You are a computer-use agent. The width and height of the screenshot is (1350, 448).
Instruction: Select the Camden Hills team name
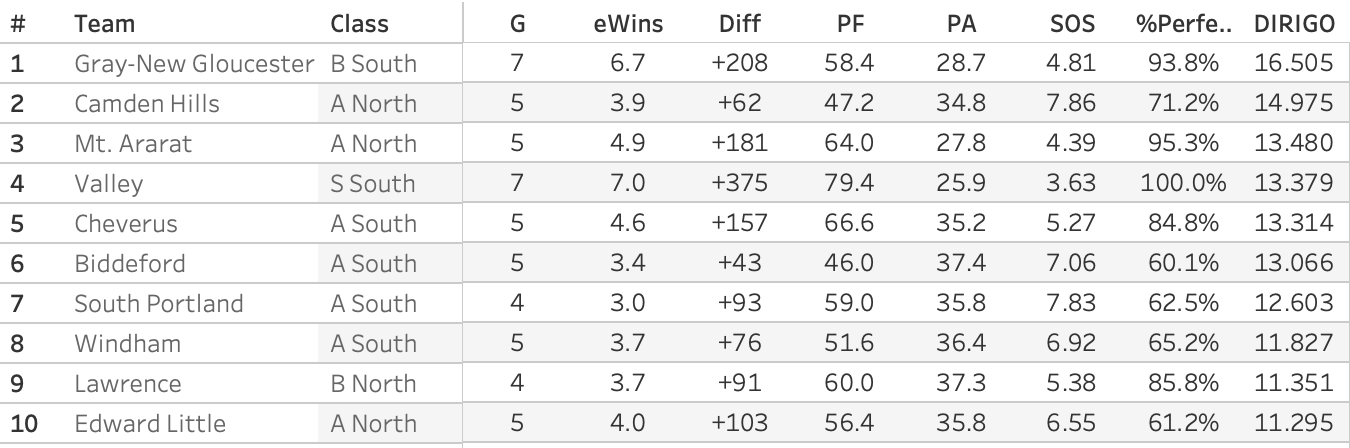[x=147, y=104]
